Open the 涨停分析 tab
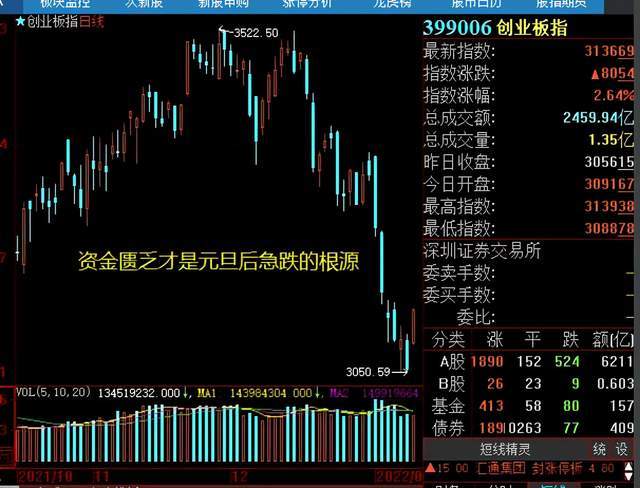Image resolution: width=640 pixels, height=488 pixels. tap(307, 4)
